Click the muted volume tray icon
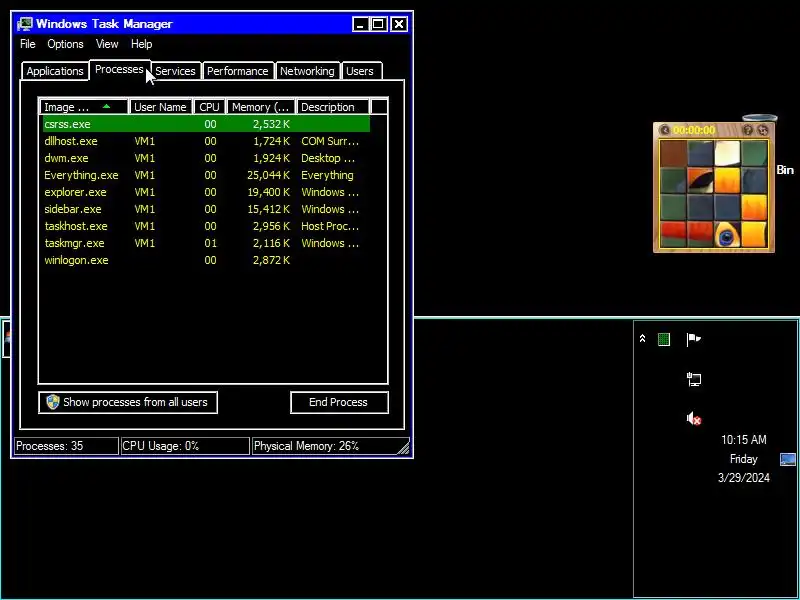The image size is (800, 600). coord(694,419)
